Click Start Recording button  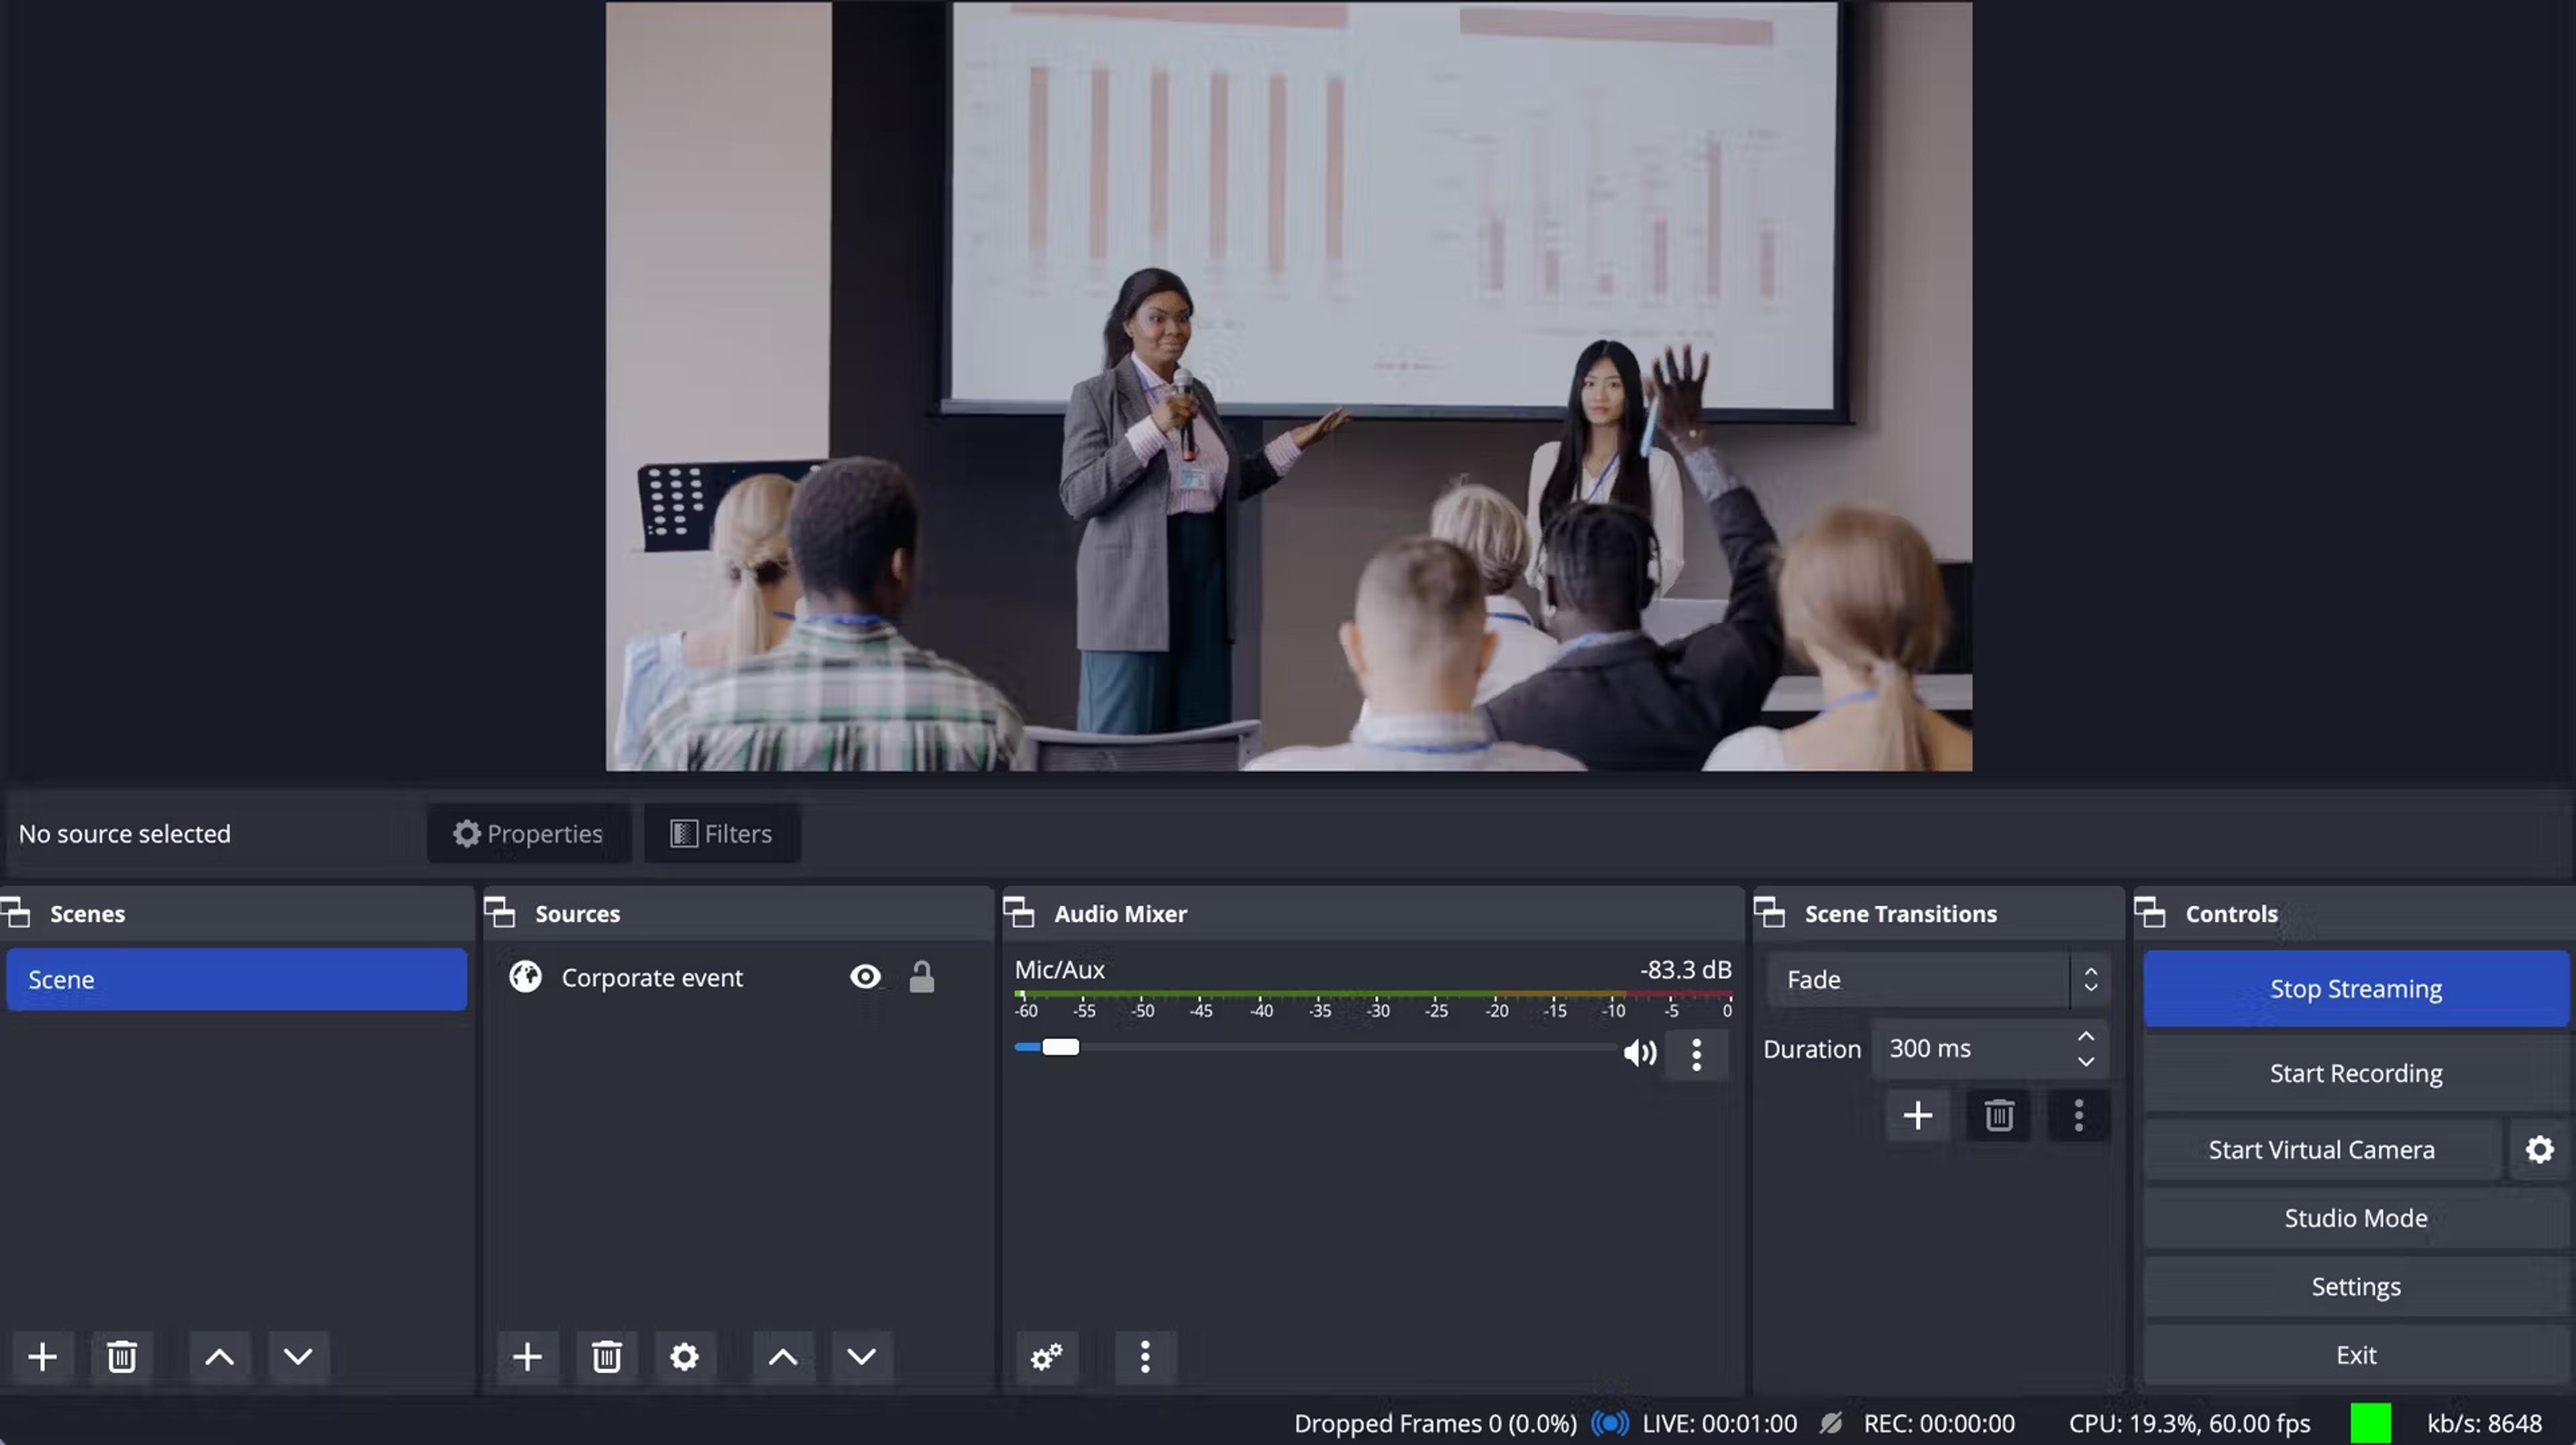tap(2355, 1073)
